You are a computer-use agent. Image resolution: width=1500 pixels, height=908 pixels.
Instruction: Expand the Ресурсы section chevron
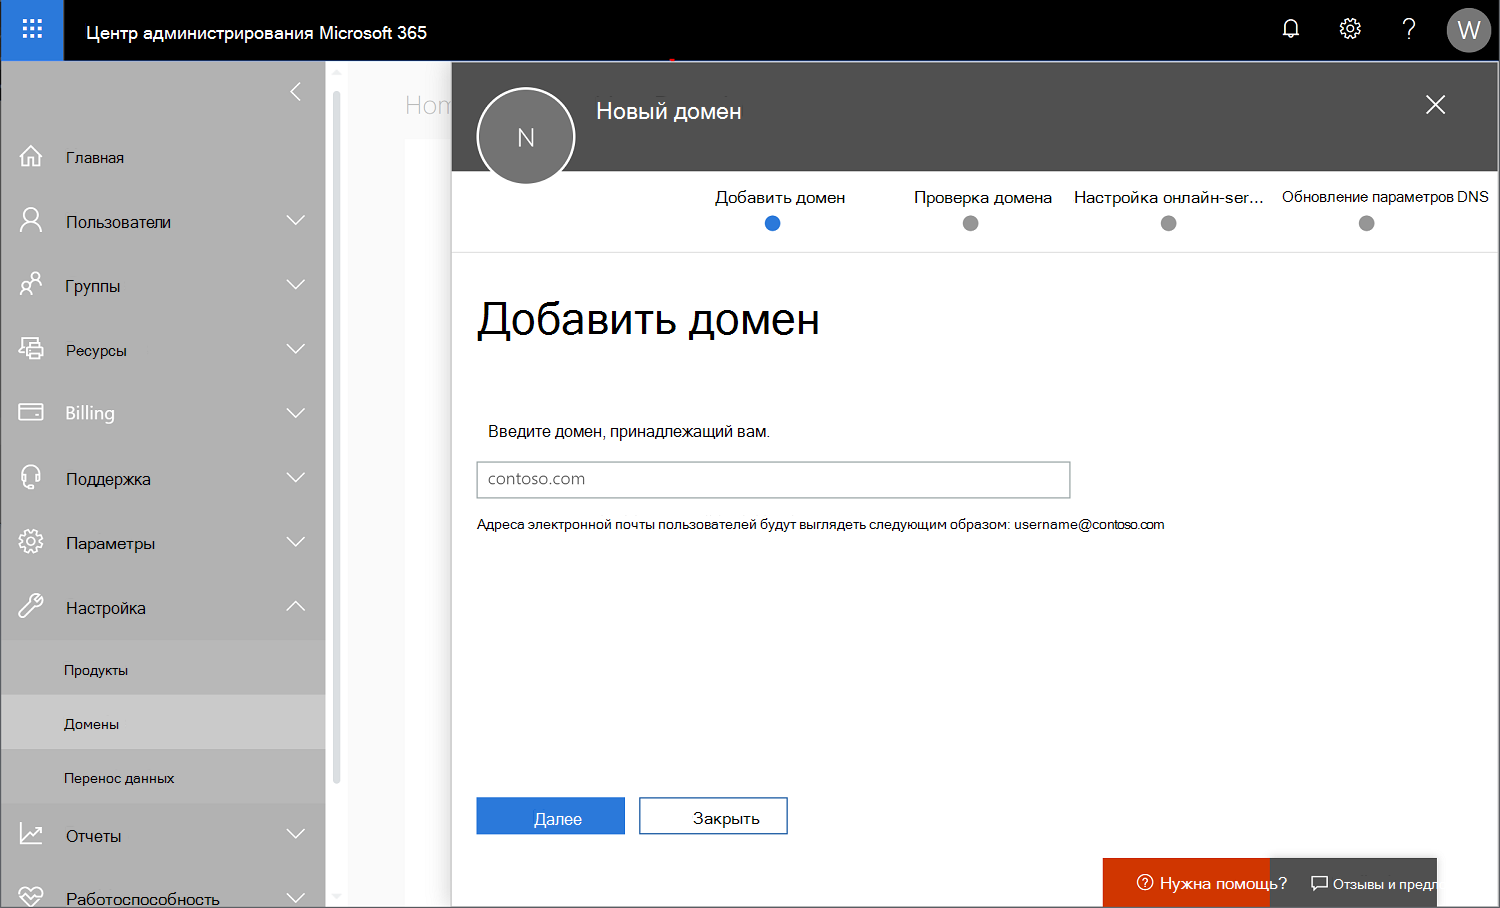point(296,349)
